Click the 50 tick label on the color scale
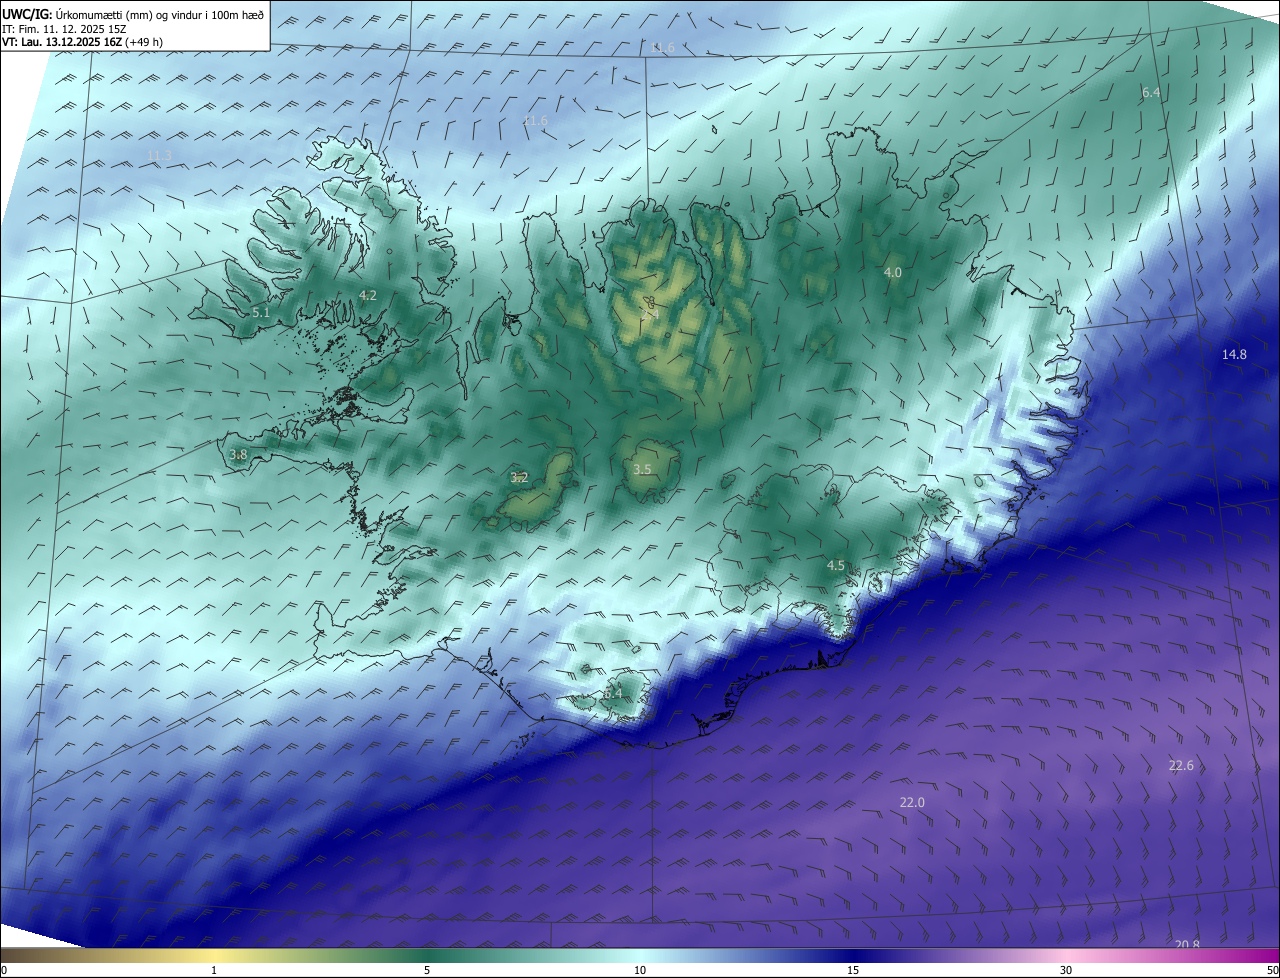The image size is (1280, 978). (1272, 970)
